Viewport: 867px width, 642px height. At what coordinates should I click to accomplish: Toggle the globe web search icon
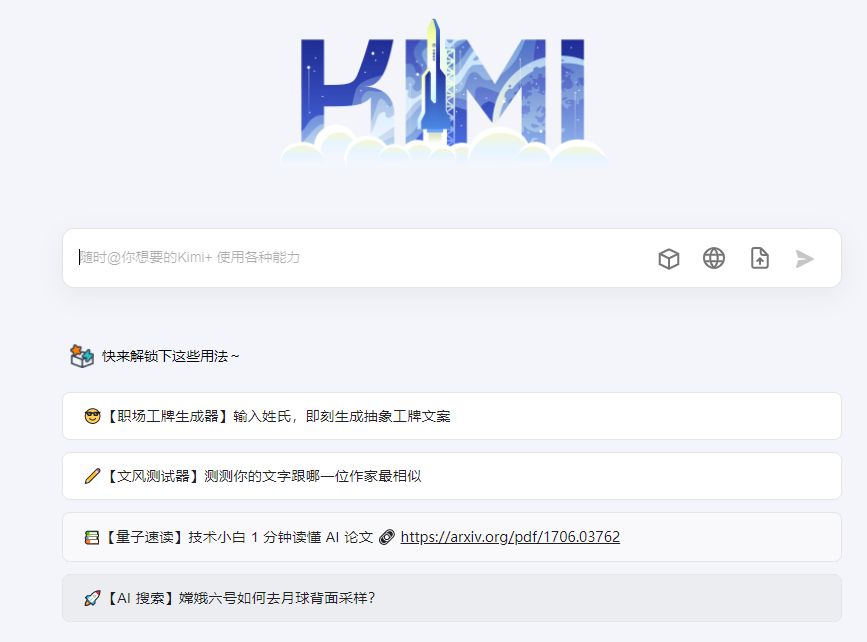click(714, 258)
